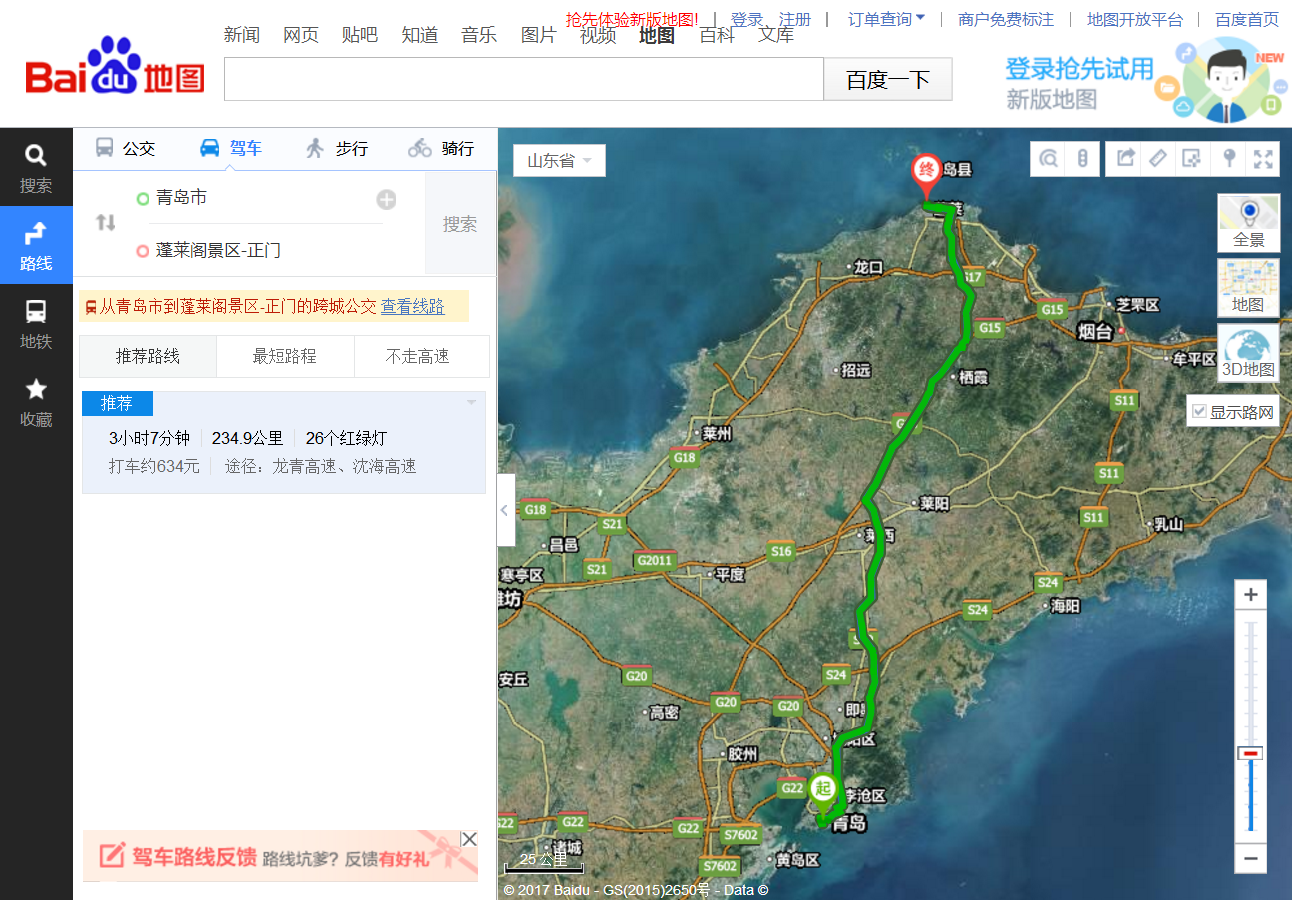Click the fullscreen map icon
Image resolution: width=1292 pixels, height=900 pixels.
coord(1263,158)
